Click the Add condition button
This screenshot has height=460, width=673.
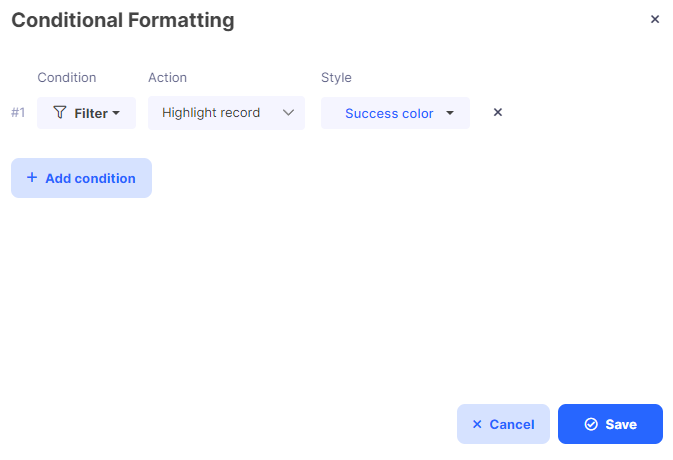82,178
